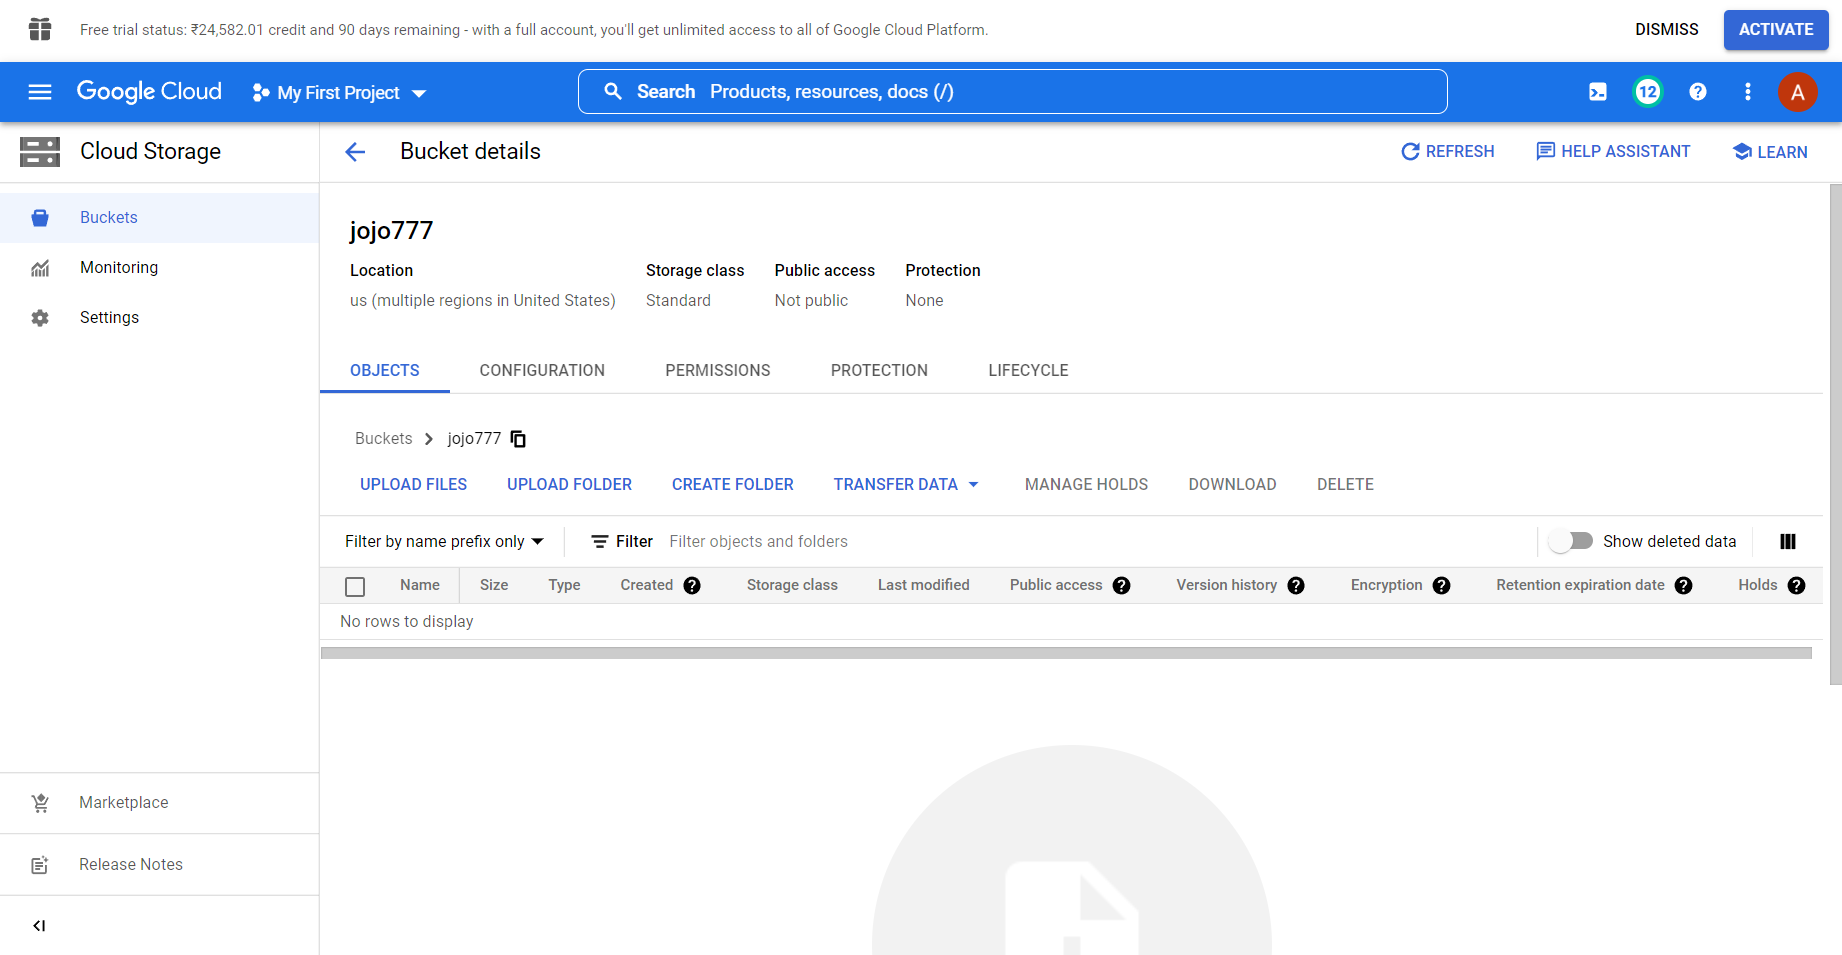Viewport: 1842px width, 955px height.
Task: Copy the jojo777 bucket path icon
Action: coord(518,439)
